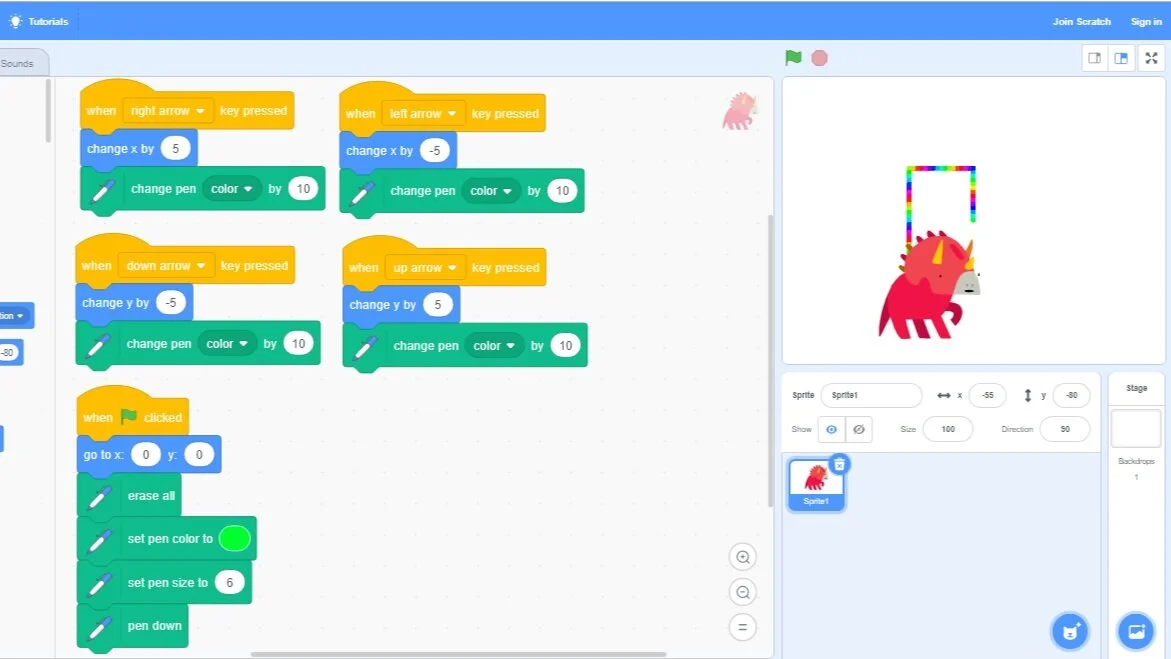Hide the sprite using the crossed-eye icon
Screen dimensions: 1171x659
click(859, 429)
